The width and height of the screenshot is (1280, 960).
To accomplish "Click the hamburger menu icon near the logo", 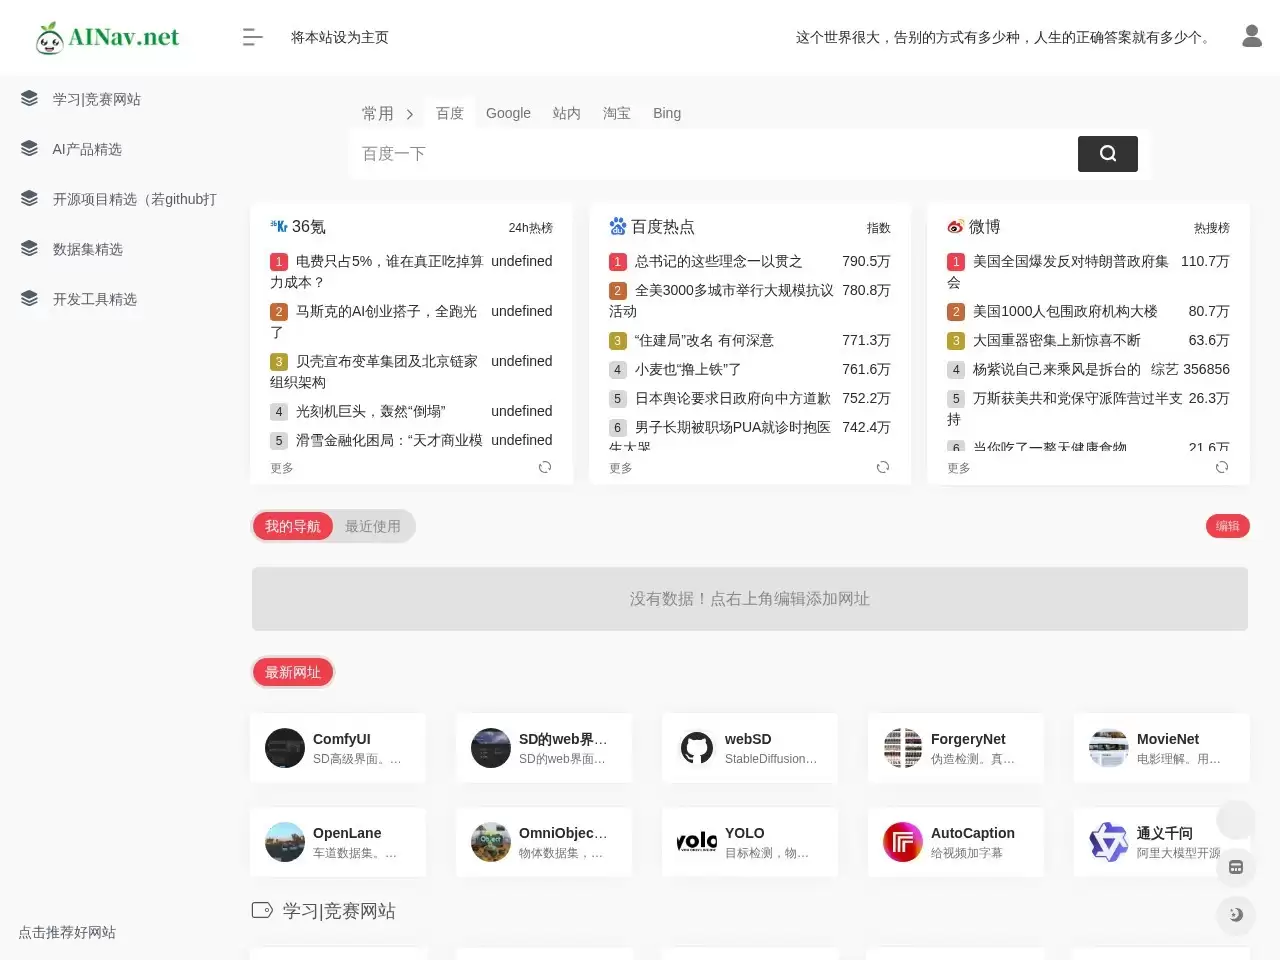I will point(252,36).
